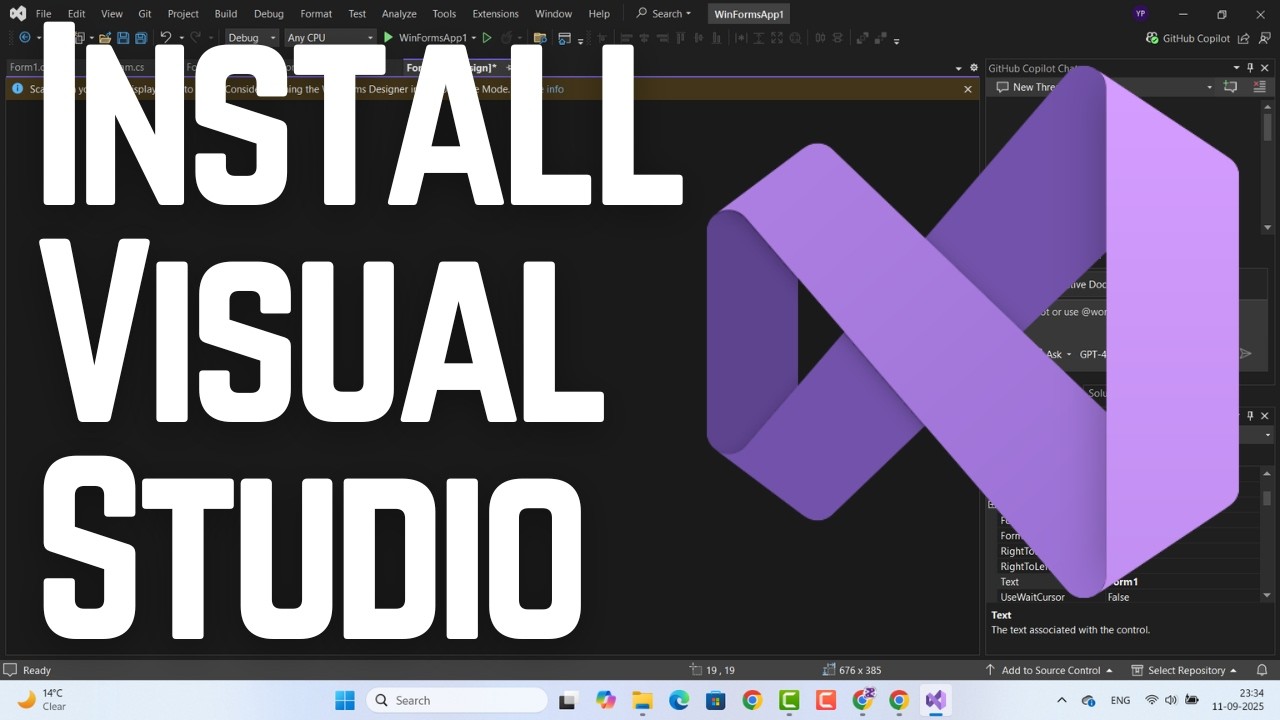Open the document tab gear settings icon
Viewport: 1280px width, 720px height.
coord(974,68)
